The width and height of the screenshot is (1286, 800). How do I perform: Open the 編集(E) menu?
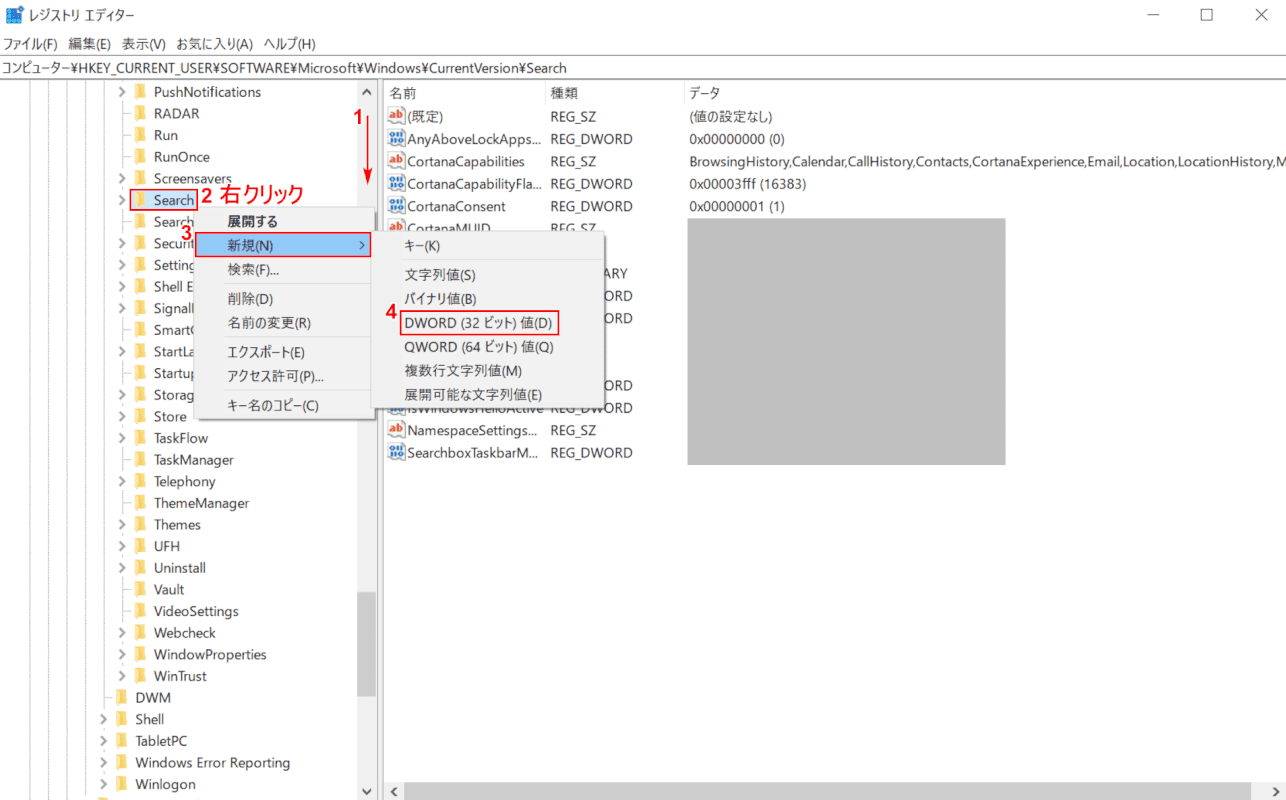coord(89,44)
